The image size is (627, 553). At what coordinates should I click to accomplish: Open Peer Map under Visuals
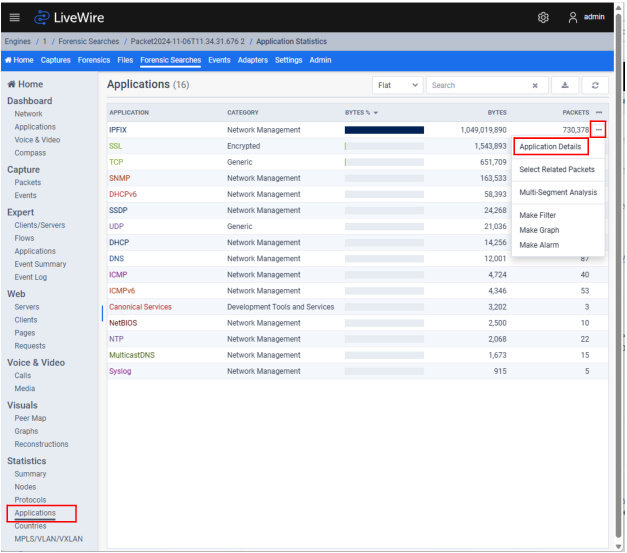pyautogui.click(x=30, y=418)
